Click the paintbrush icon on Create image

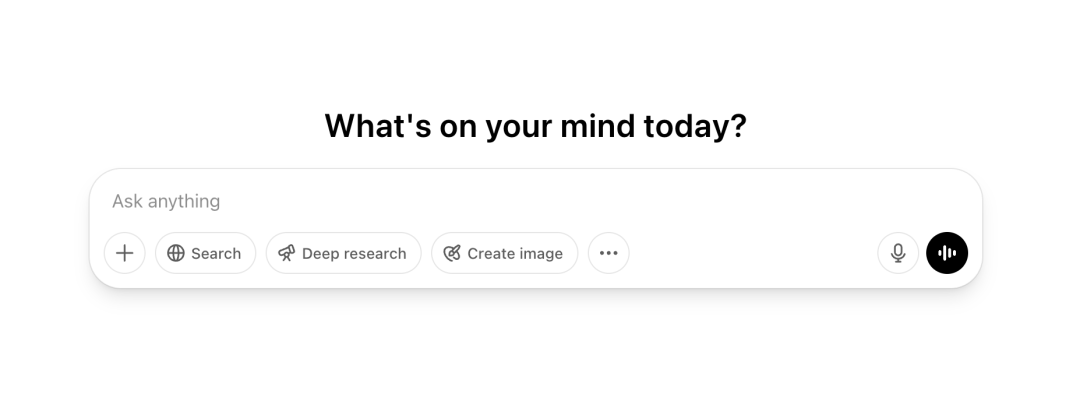coord(452,253)
